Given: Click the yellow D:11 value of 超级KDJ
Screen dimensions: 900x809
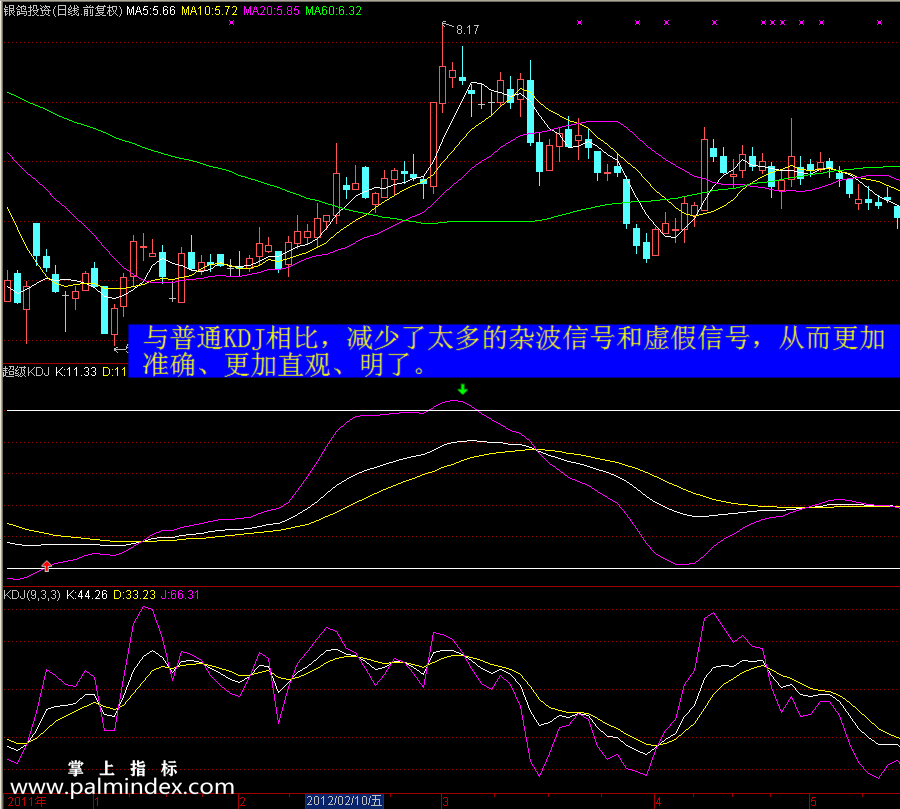Looking at the screenshot, I should pos(114,371).
